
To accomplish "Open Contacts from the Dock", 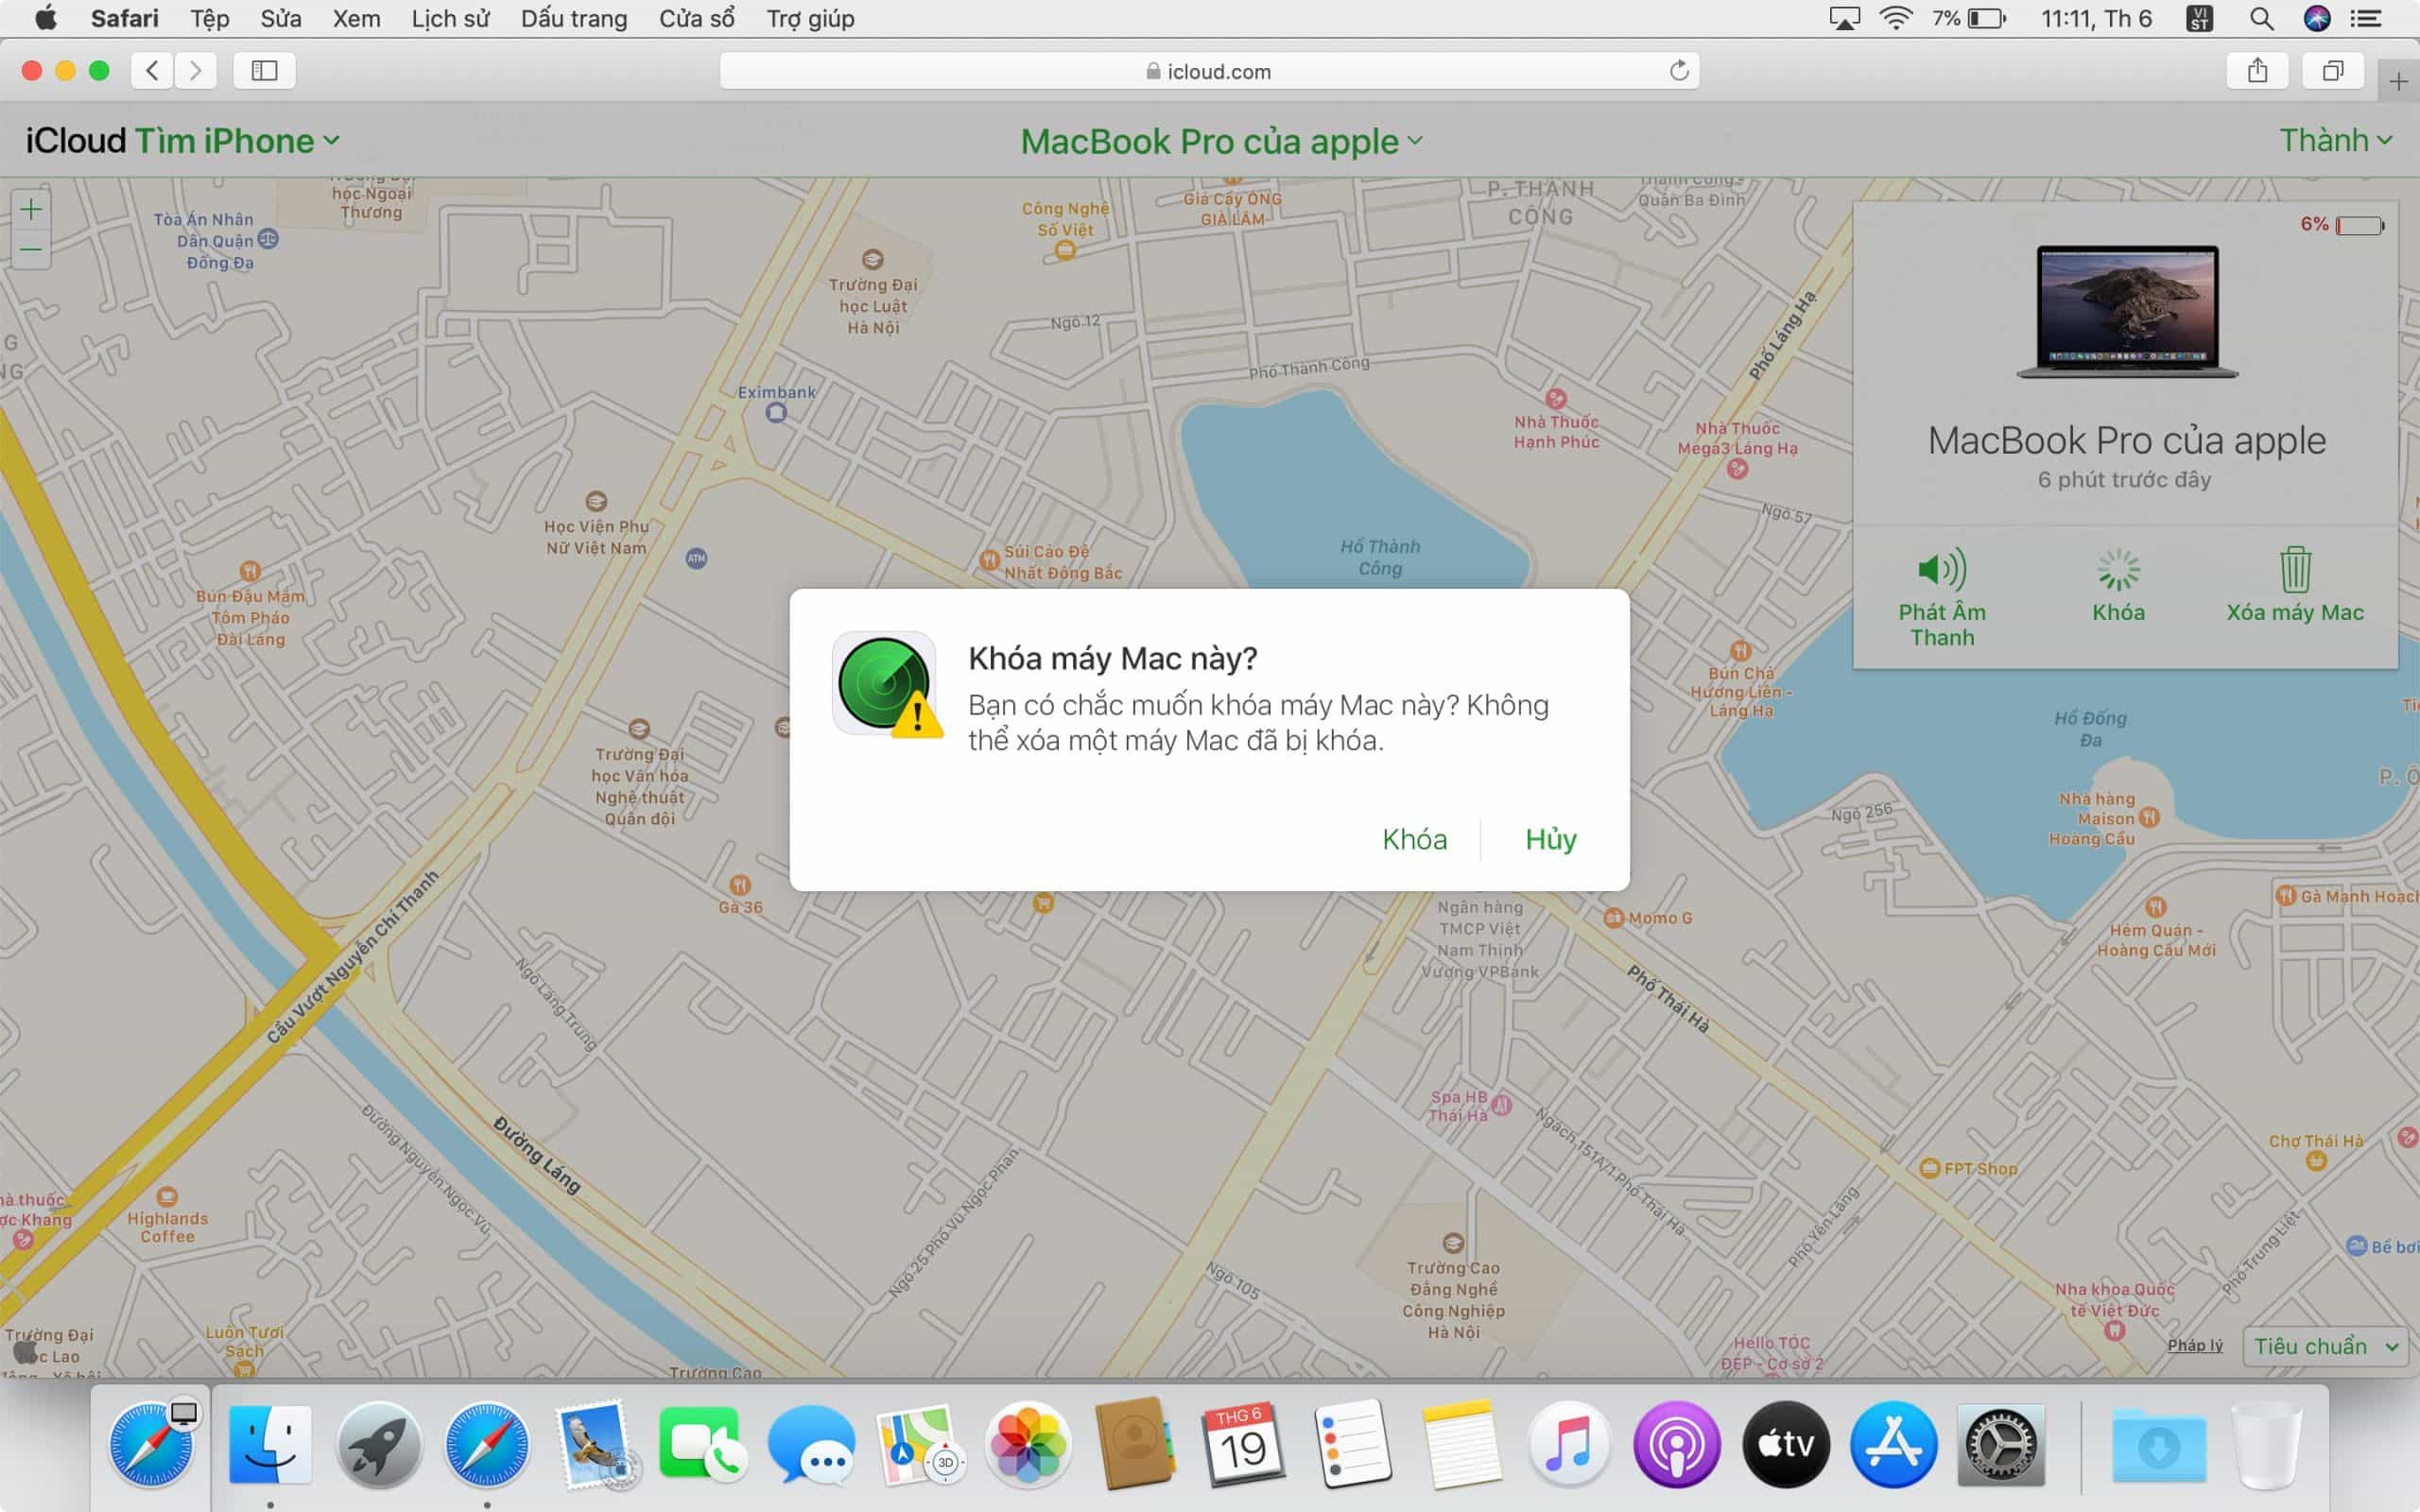I will pyautogui.click(x=1135, y=1444).
